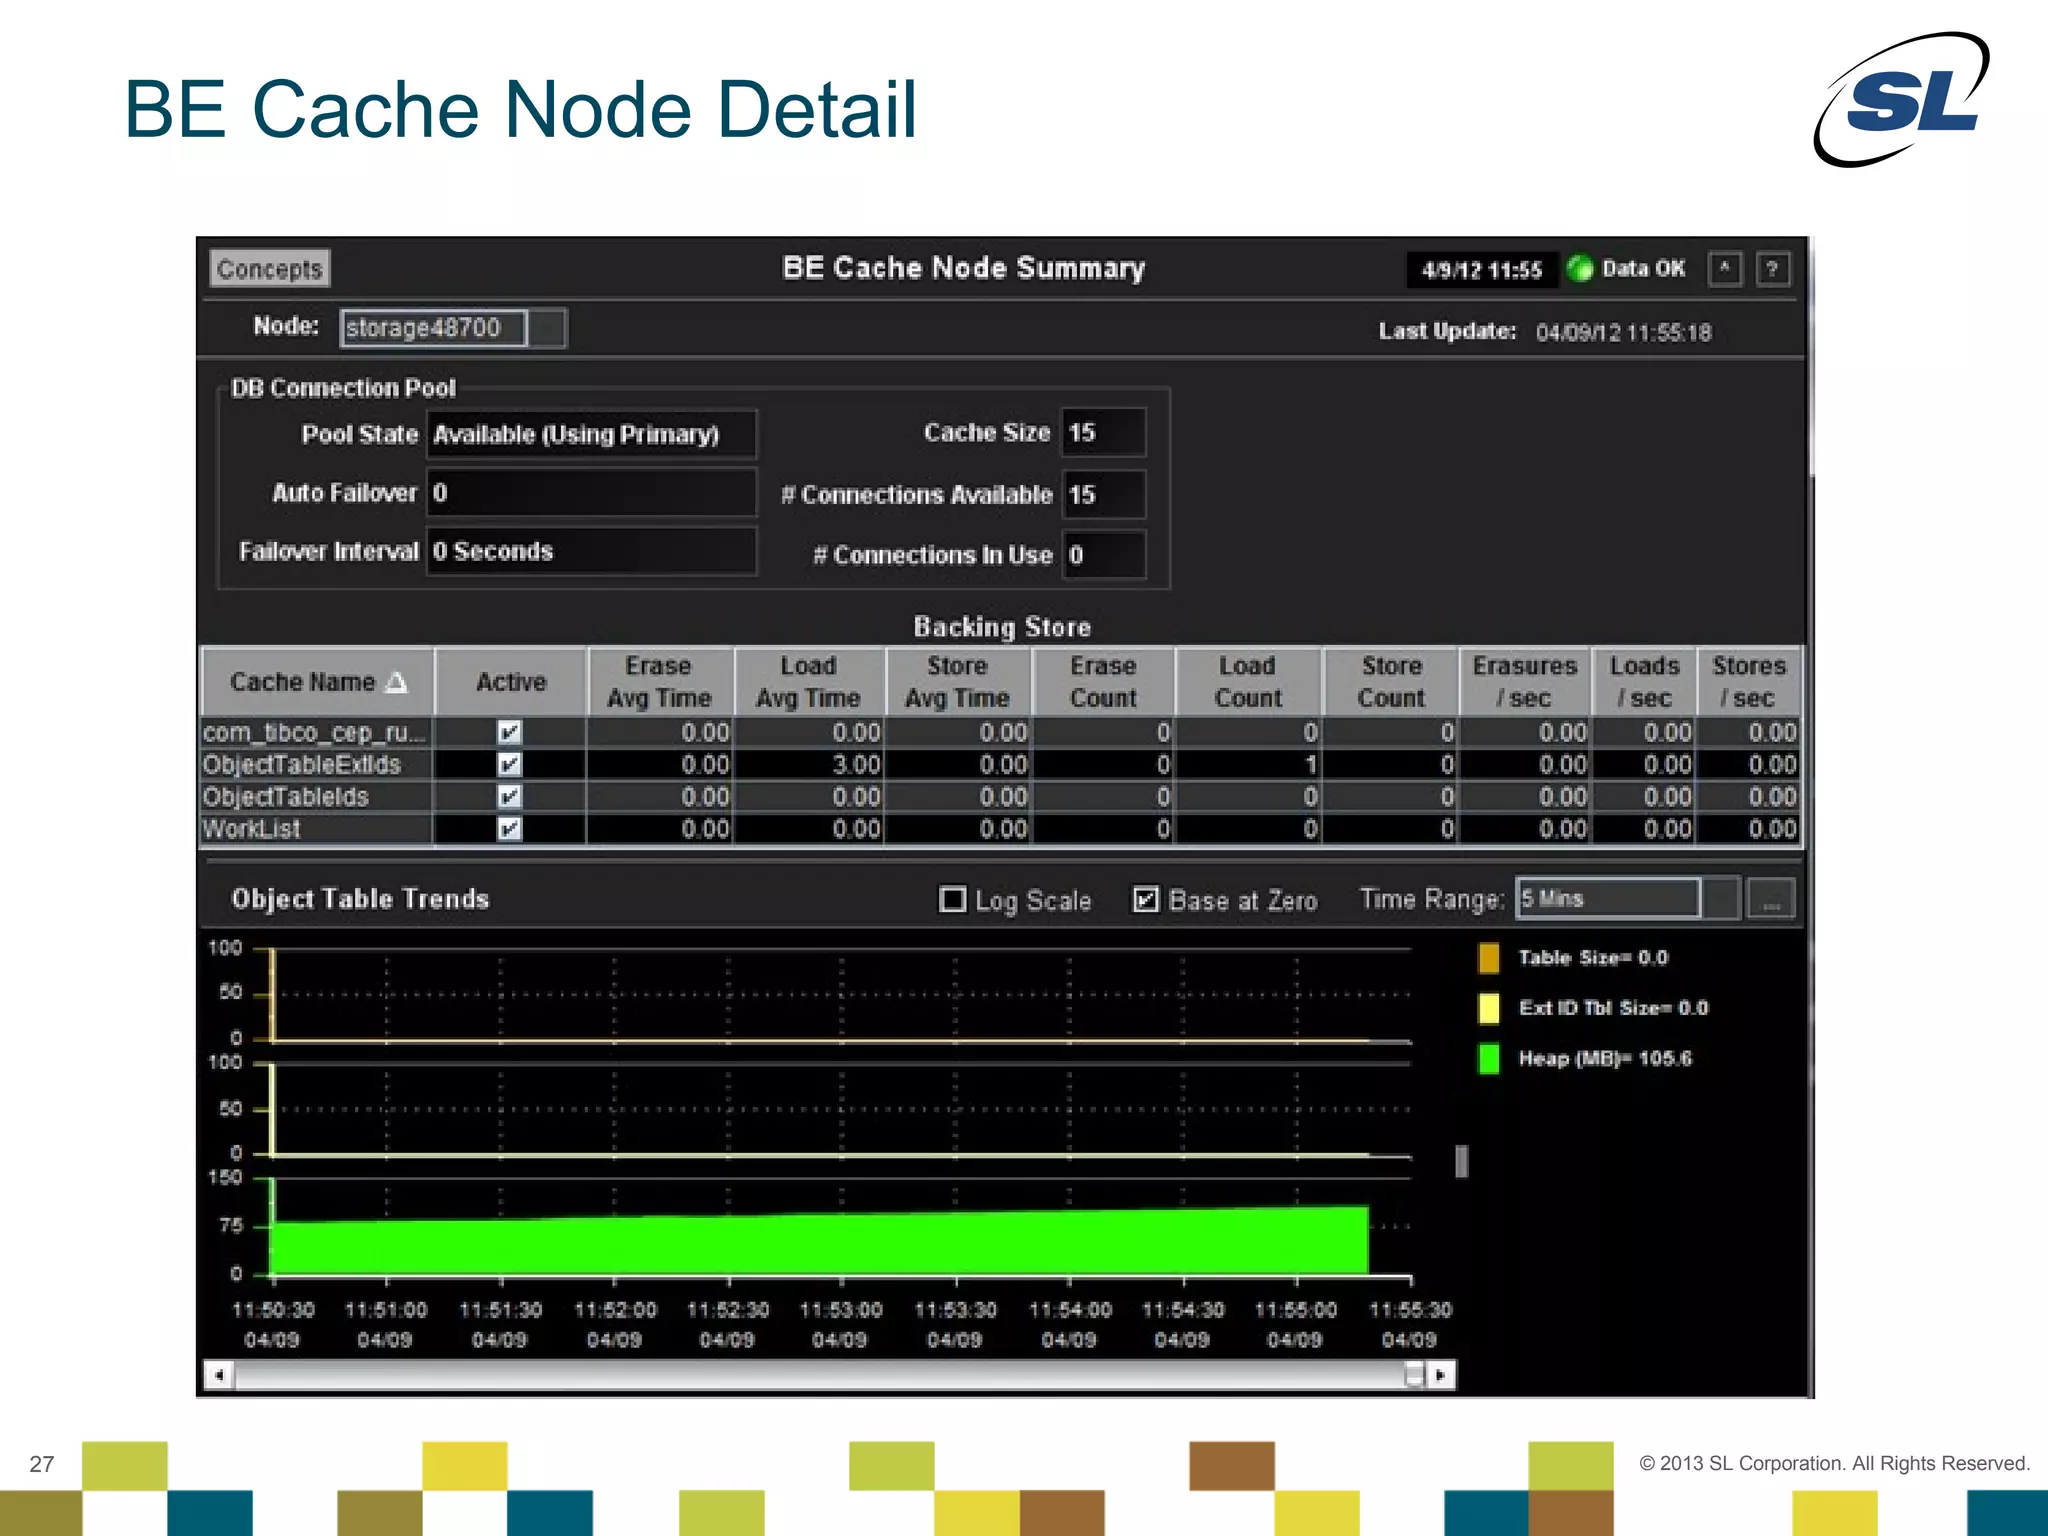Sort by Stores / sec column header

pyautogui.click(x=1749, y=682)
